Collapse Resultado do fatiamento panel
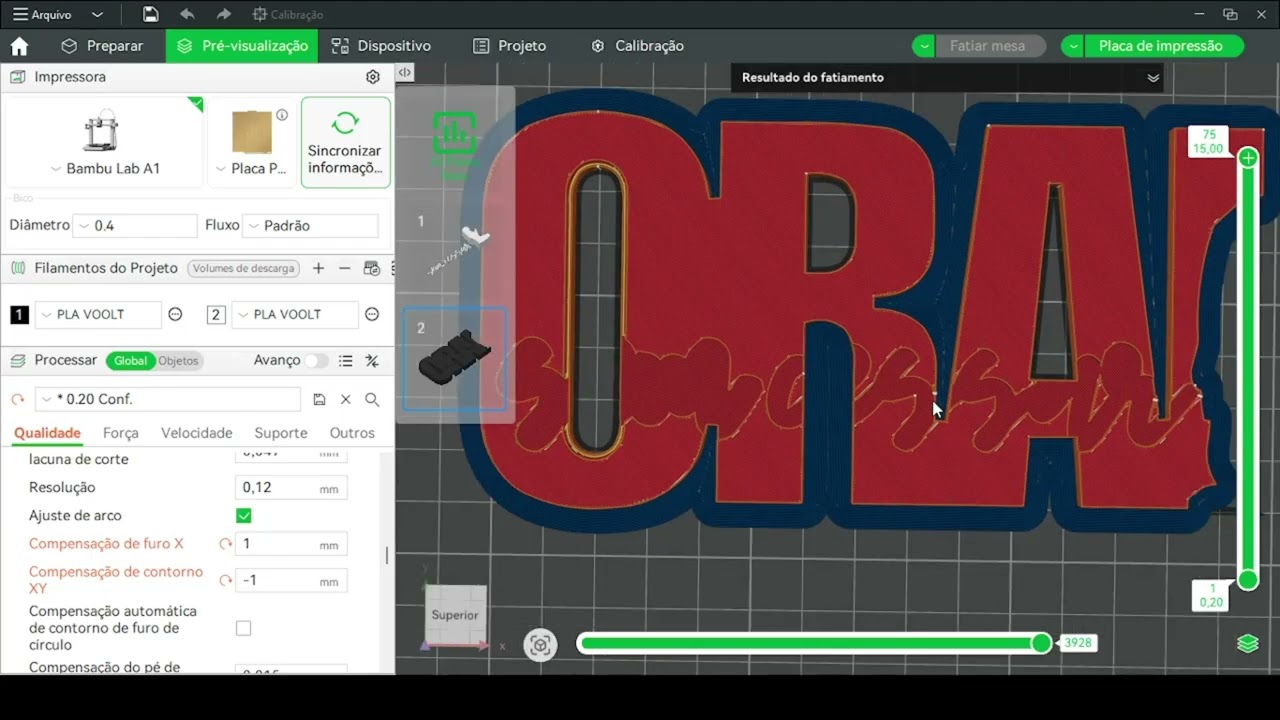 1153,78
